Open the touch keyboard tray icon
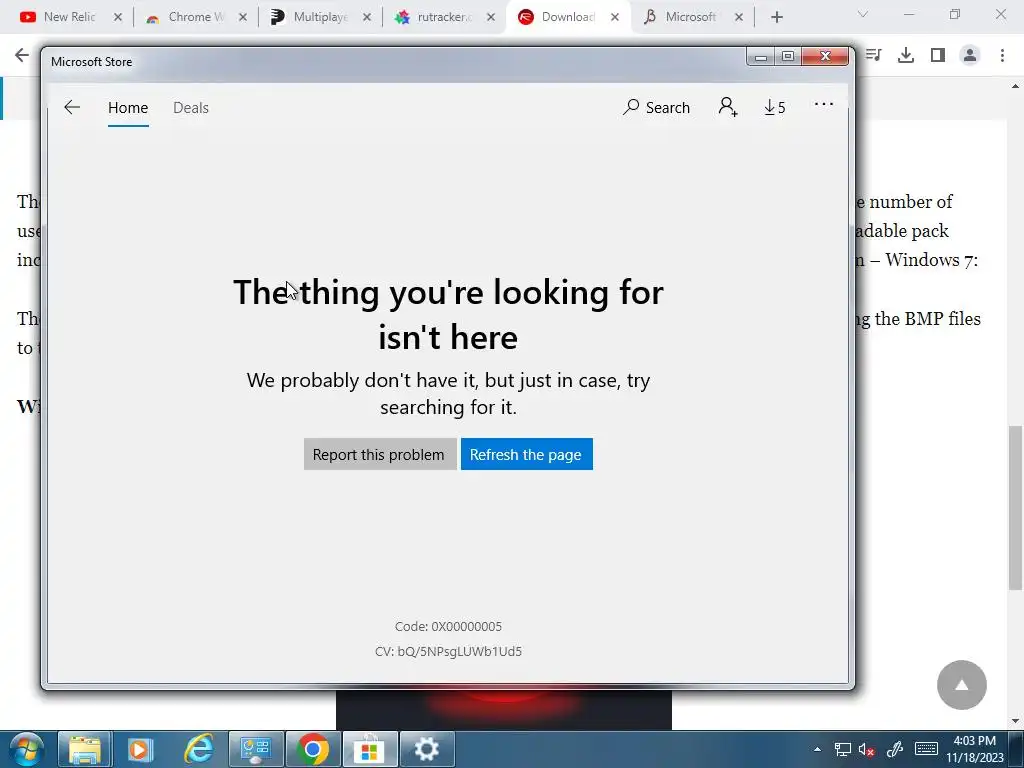The height and width of the screenshot is (768, 1024). pos(926,749)
